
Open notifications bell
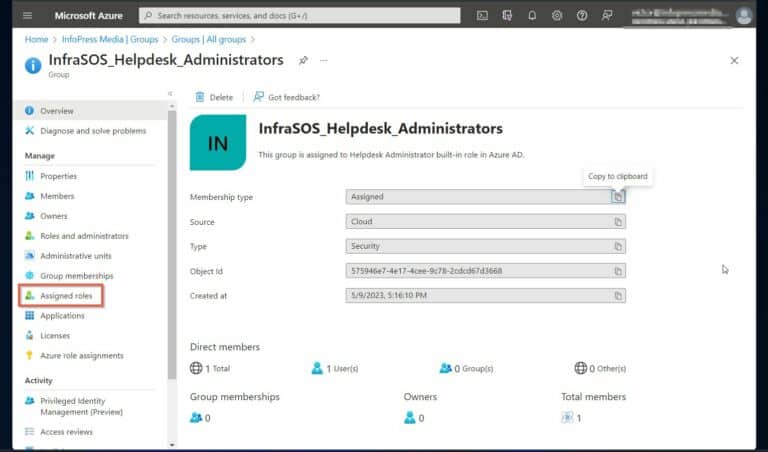[532, 16]
